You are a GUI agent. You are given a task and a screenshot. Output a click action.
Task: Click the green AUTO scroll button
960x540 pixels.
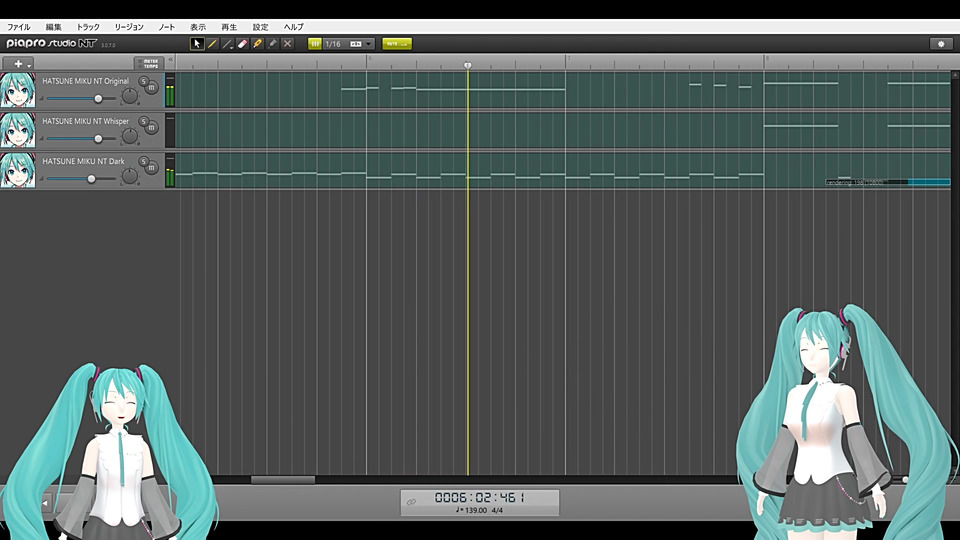coord(397,44)
